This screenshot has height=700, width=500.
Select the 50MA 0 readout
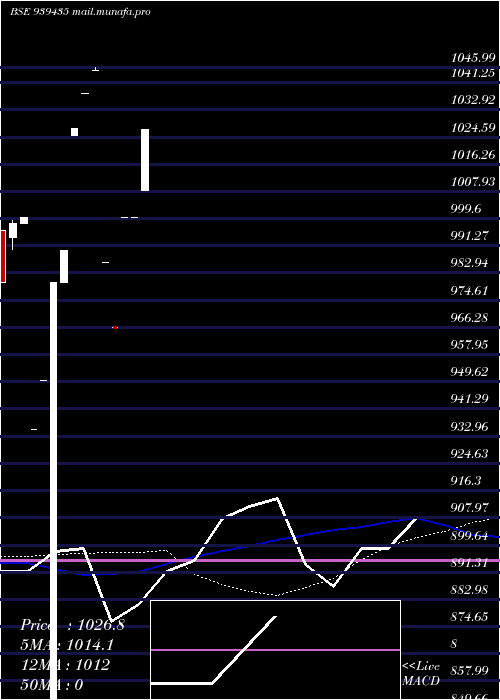[52, 685]
